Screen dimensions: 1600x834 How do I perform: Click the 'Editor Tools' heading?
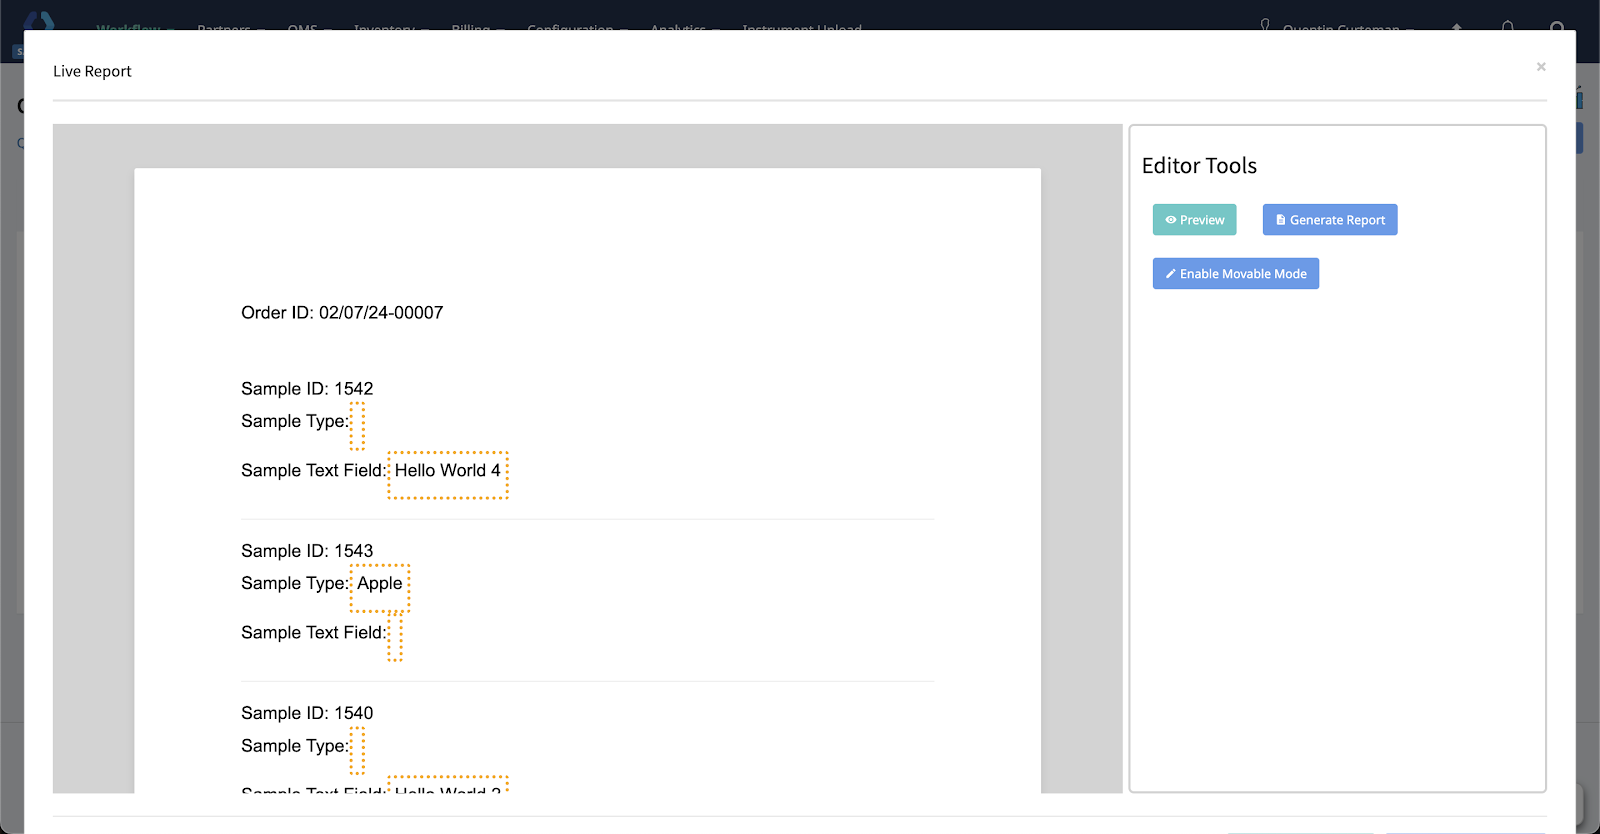pos(1199,166)
